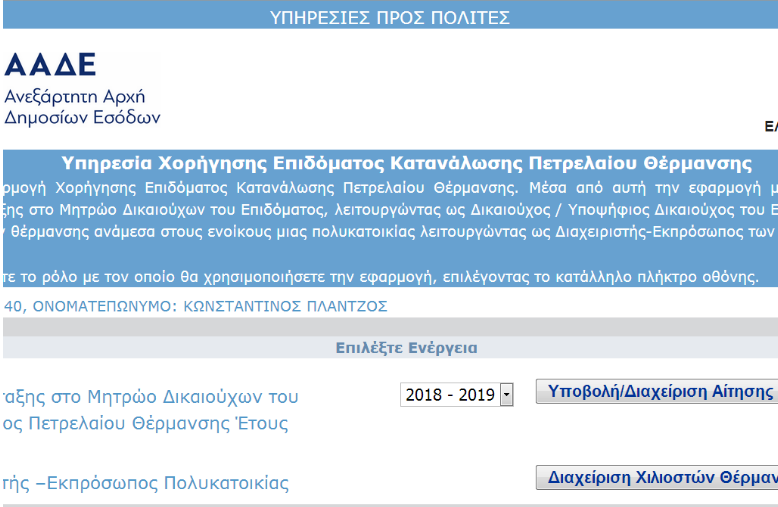Screen dimensions: 778x507
Task: Click the ΑΑΔΕ logo
Action: click(51, 65)
